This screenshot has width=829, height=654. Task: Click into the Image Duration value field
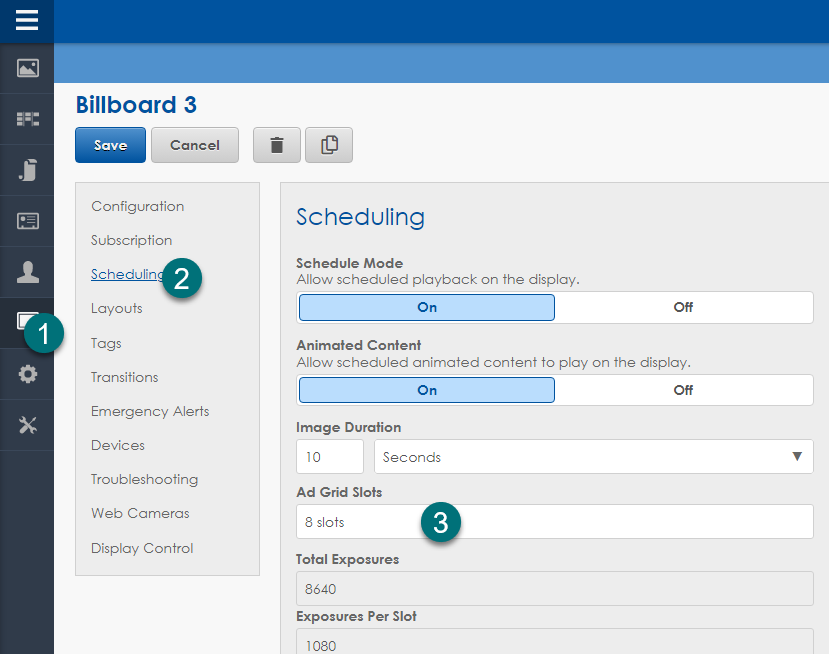coord(329,457)
